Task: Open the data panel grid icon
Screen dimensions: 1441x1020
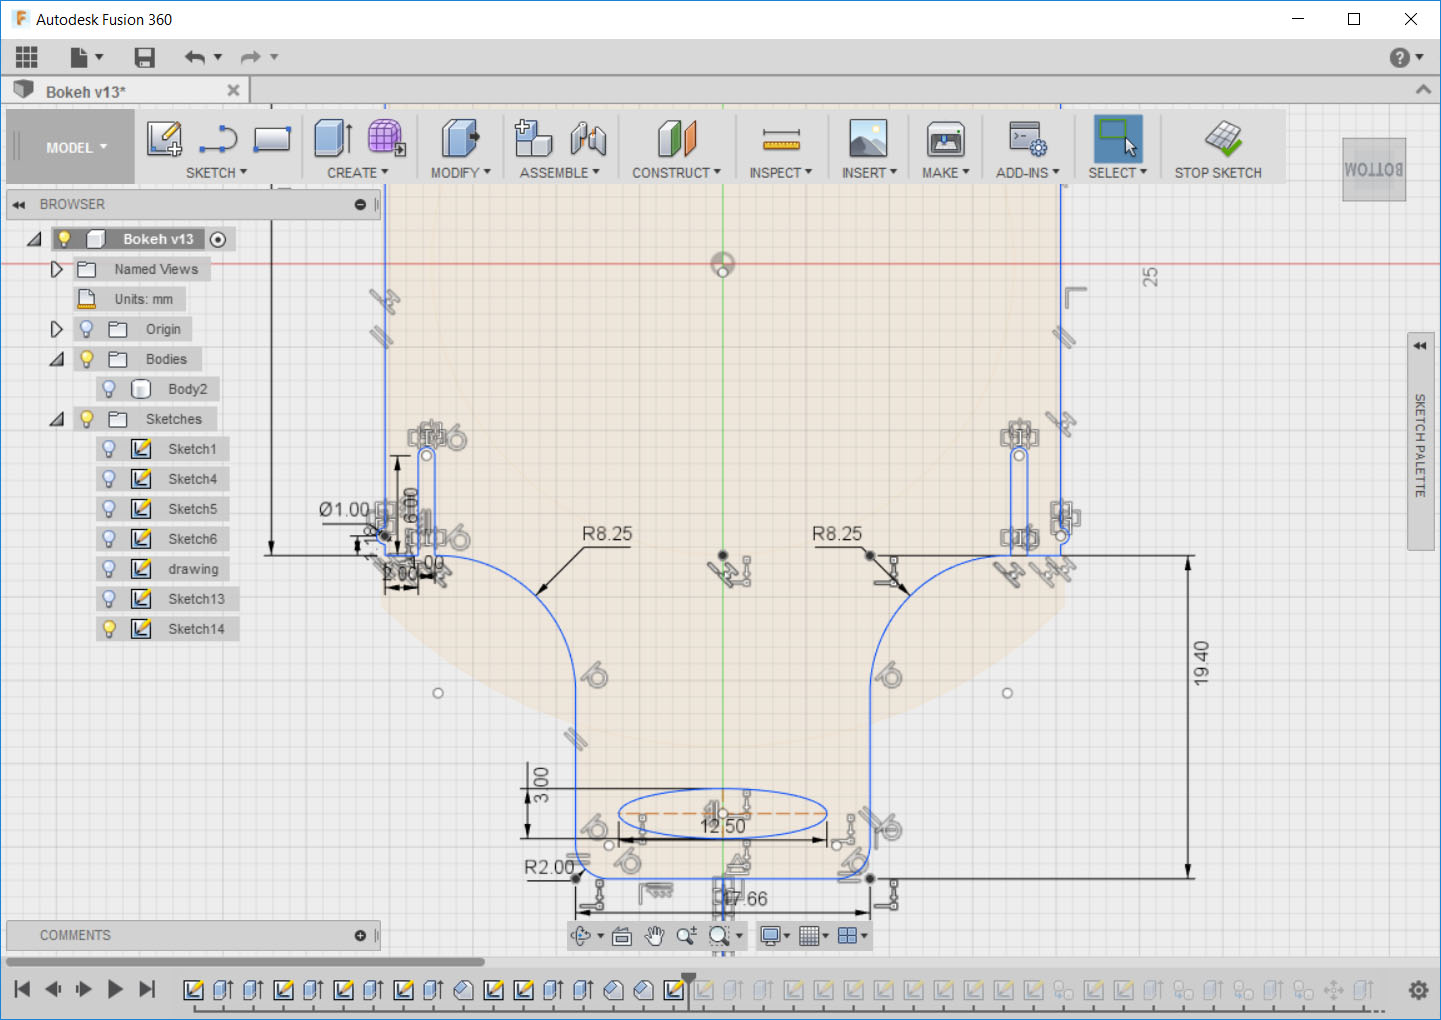Action: (x=27, y=57)
